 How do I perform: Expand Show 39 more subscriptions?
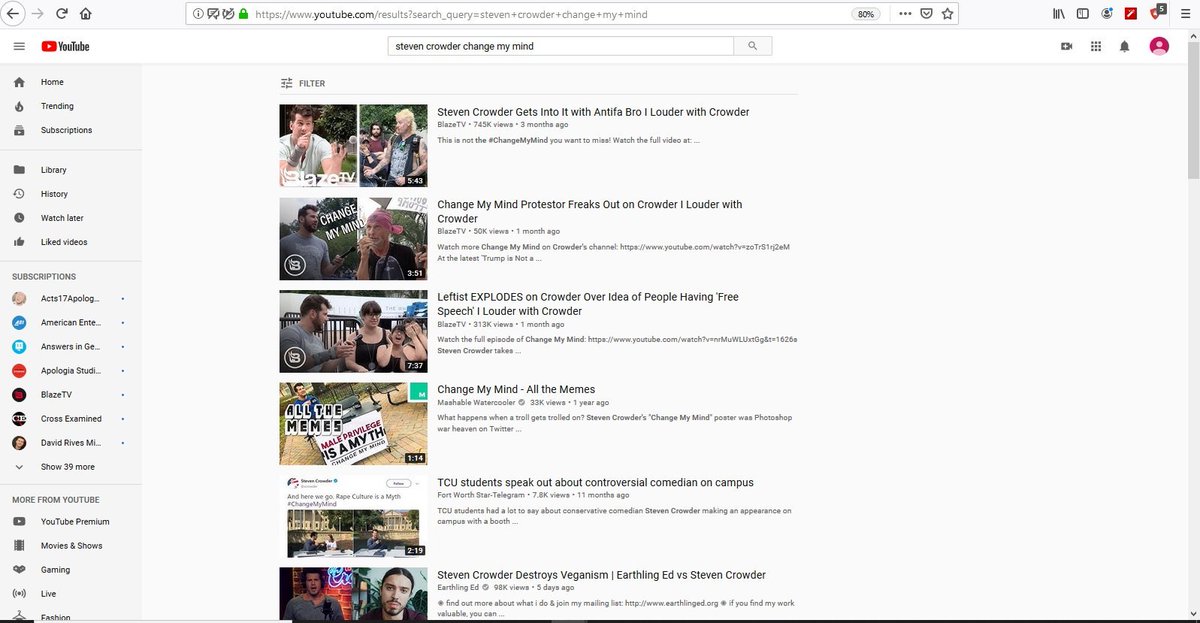[70, 467]
